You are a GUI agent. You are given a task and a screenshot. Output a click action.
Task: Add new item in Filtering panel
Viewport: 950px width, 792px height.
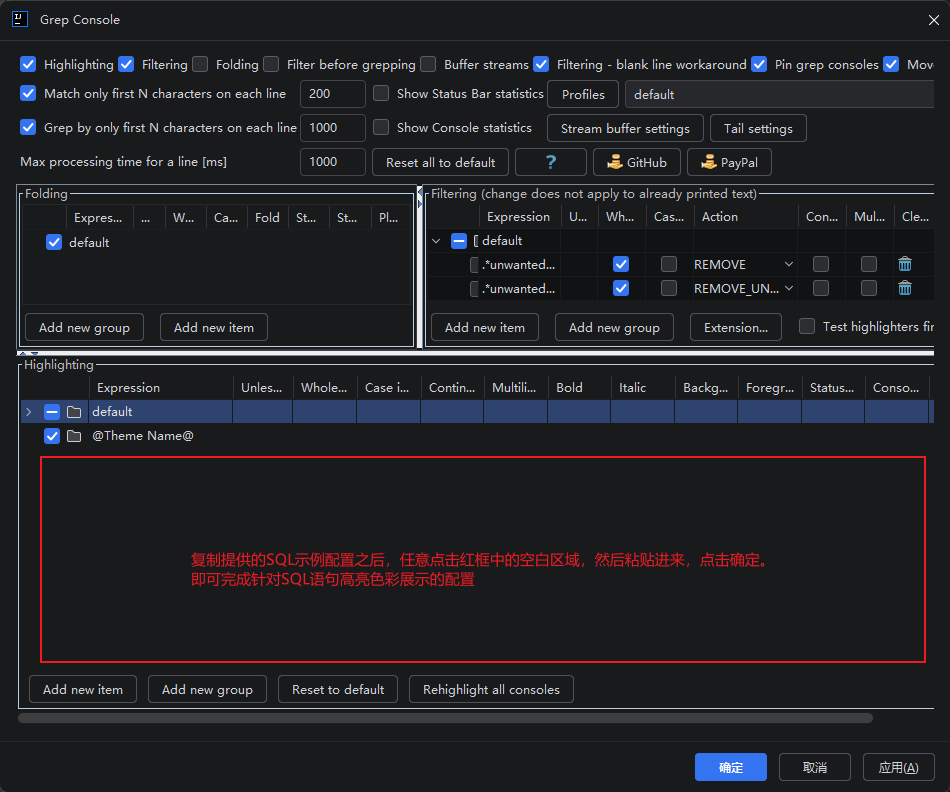tap(485, 327)
